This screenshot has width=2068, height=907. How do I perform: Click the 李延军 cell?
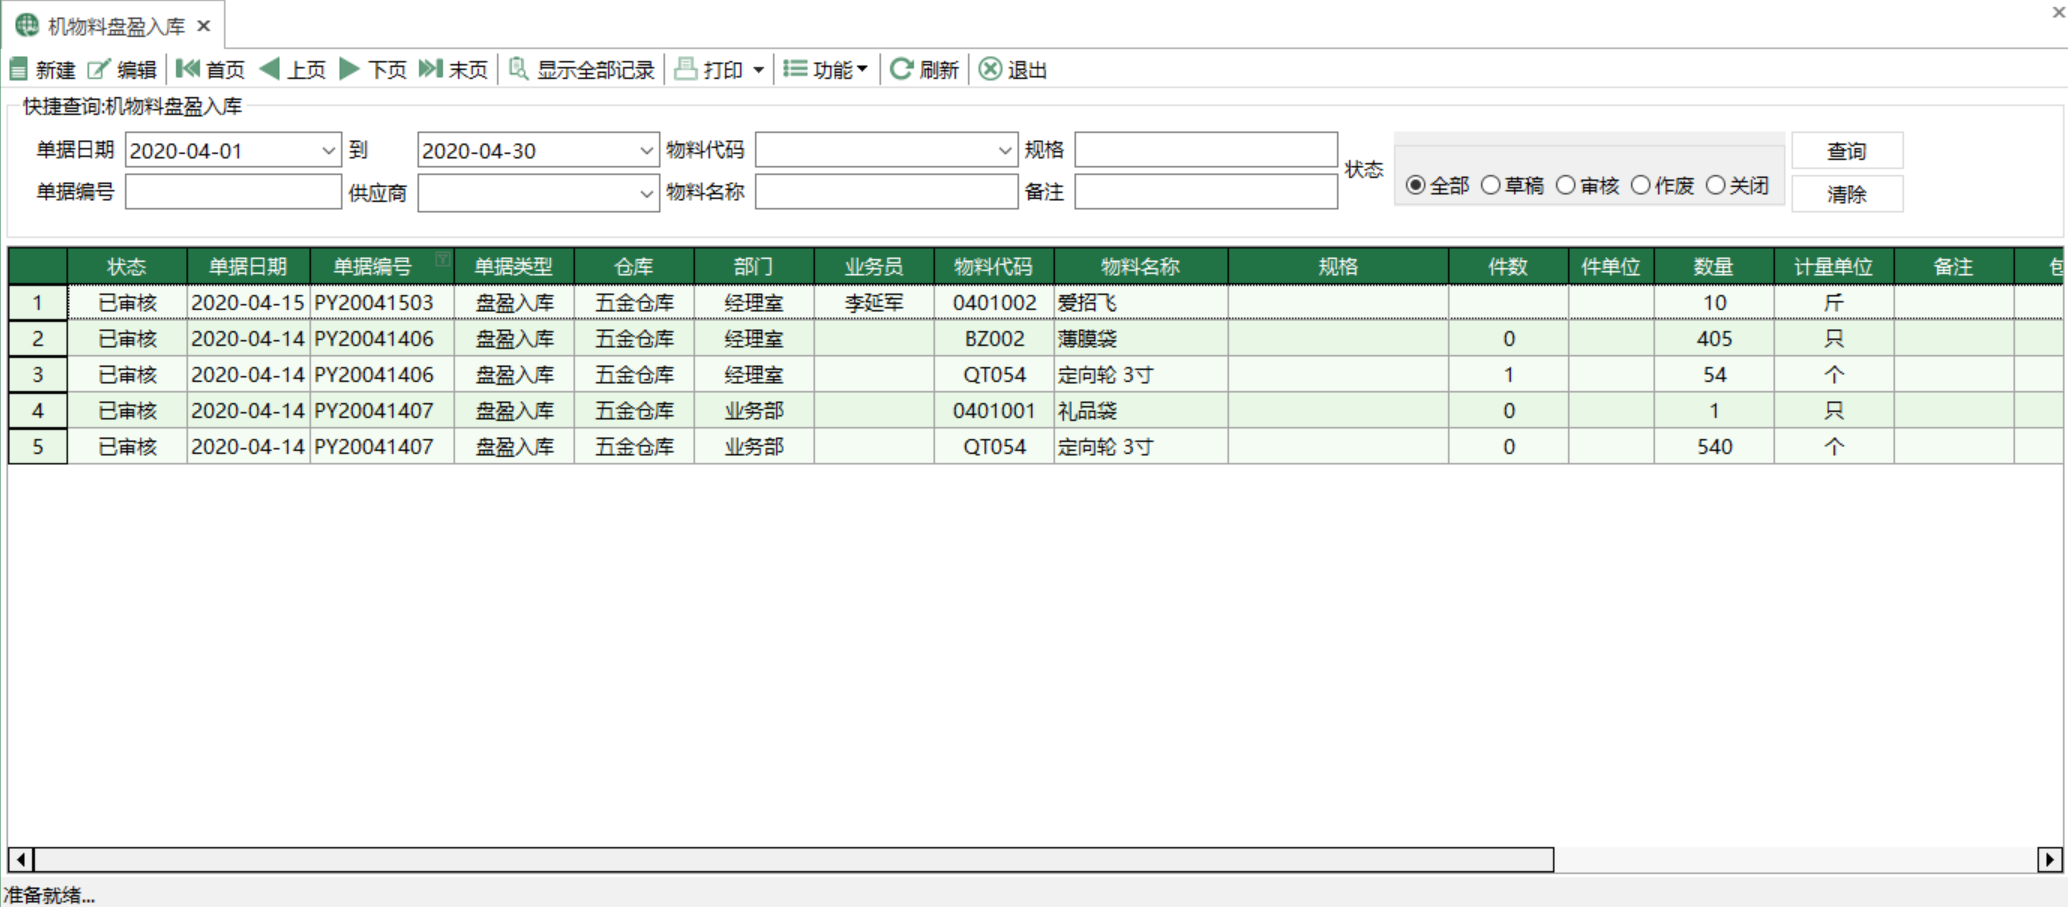coord(874,303)
